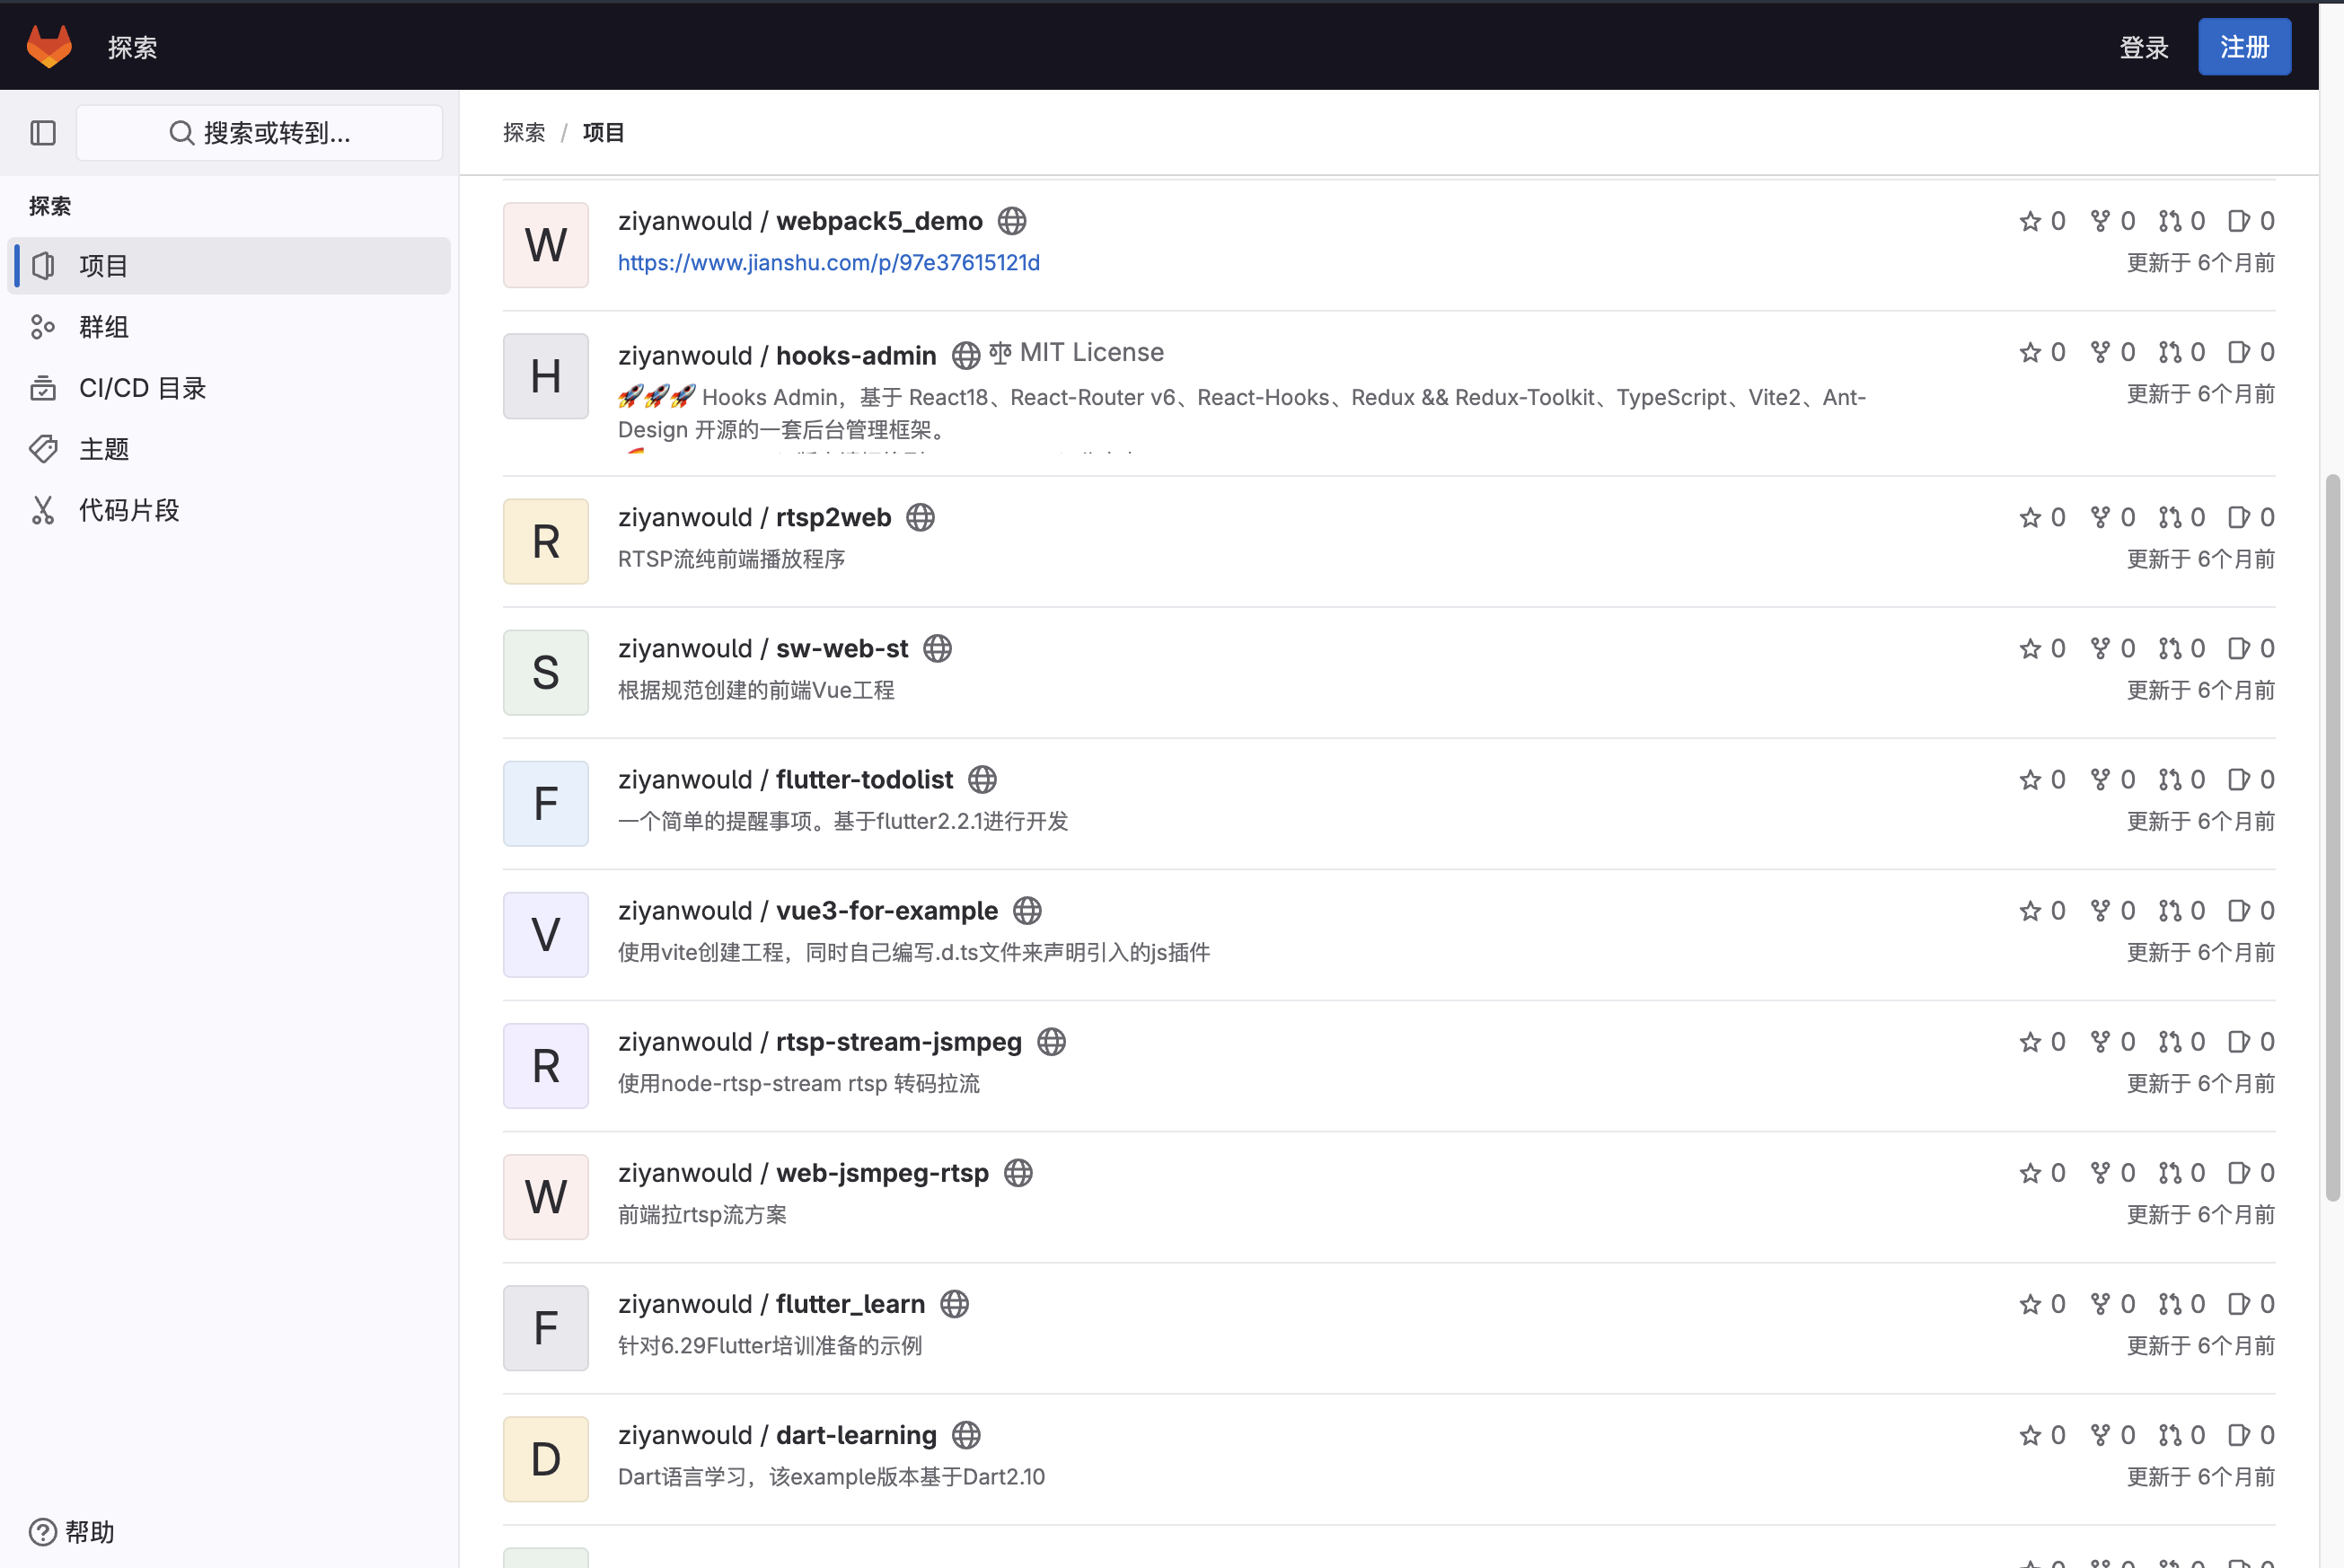Click the 搜索或转到 search box
This screenshot has height=1568, width=2344.
tap(260, 133)
